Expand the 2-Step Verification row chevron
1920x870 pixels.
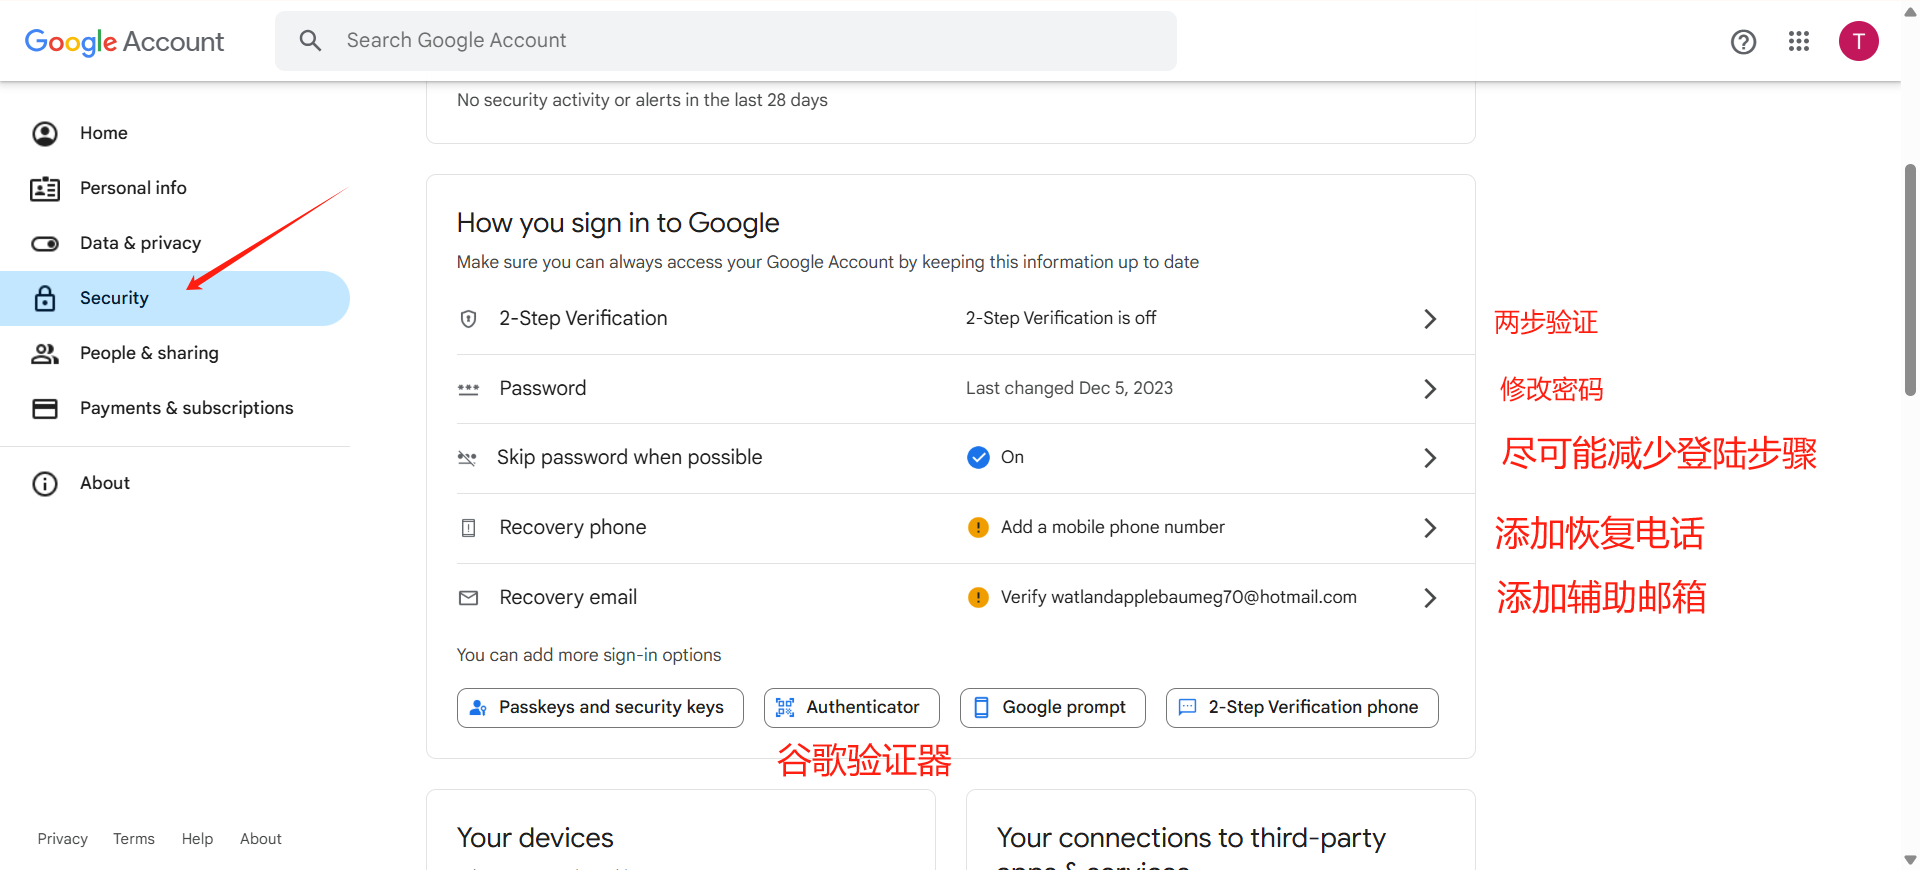pyautogui.click(x=1430, y=319)
